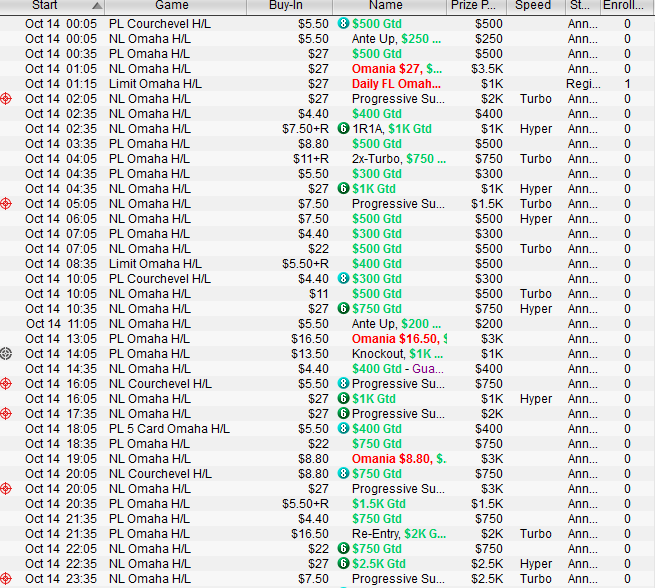Click the '$7.50+R' buy-in cell
The image size is (655, 588).
305,129
